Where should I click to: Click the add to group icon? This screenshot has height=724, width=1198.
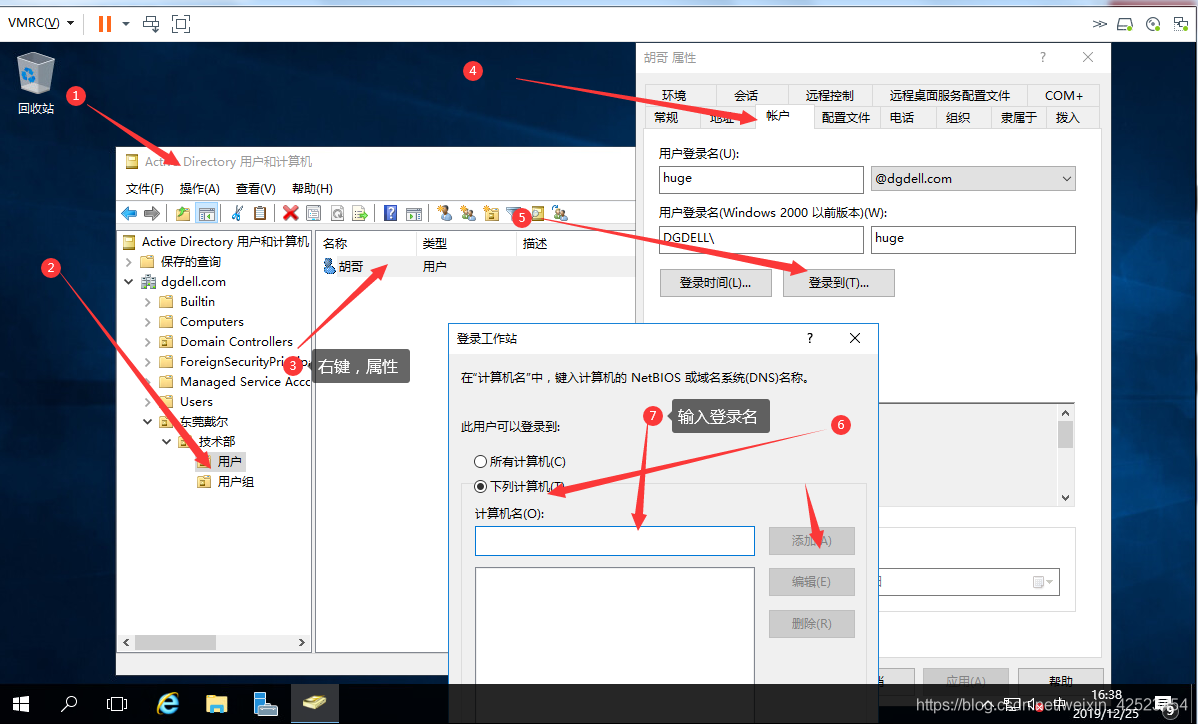[x=559, y=213]
